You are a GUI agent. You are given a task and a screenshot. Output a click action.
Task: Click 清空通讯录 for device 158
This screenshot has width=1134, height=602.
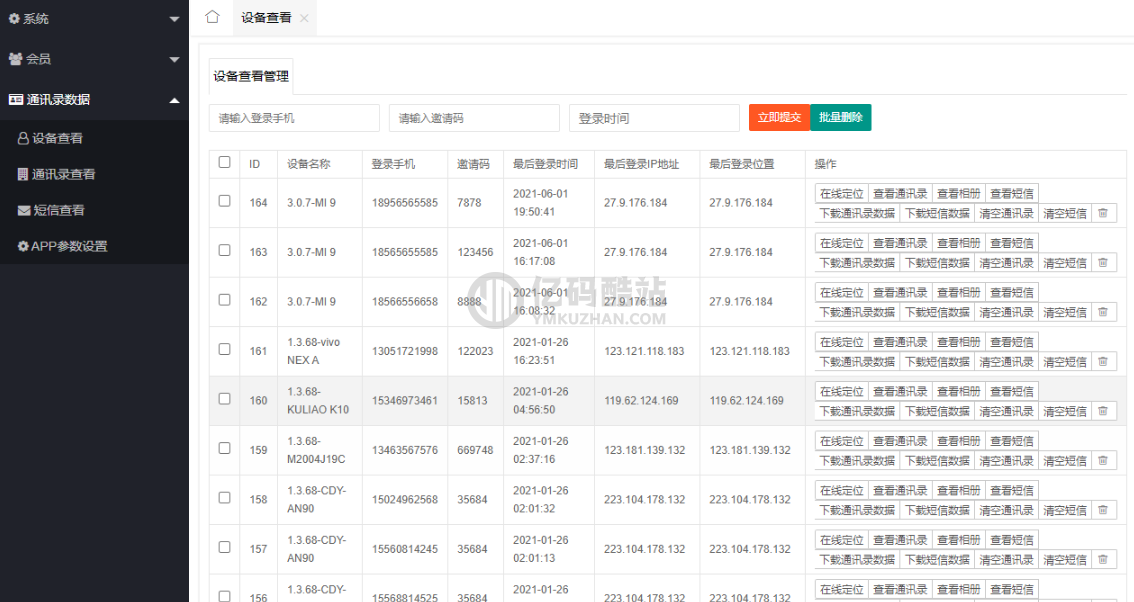coord(1007,510)
